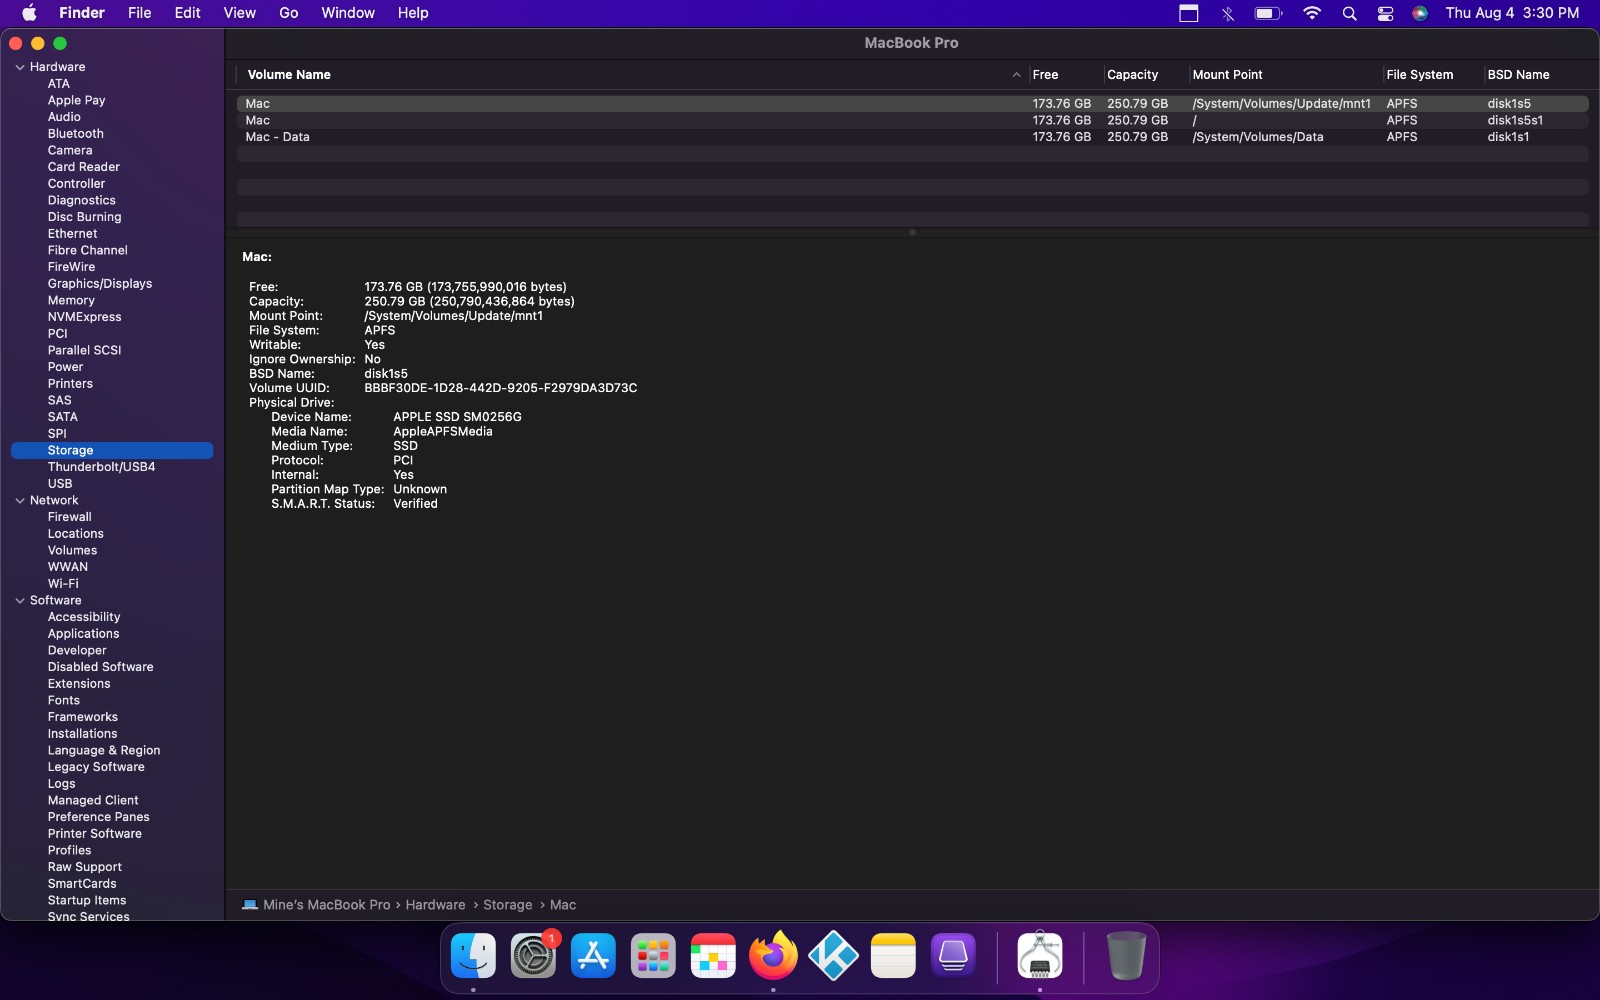Open the View menu
The height and width of the screenshot is (1000, 1600).
coord(239,13)
